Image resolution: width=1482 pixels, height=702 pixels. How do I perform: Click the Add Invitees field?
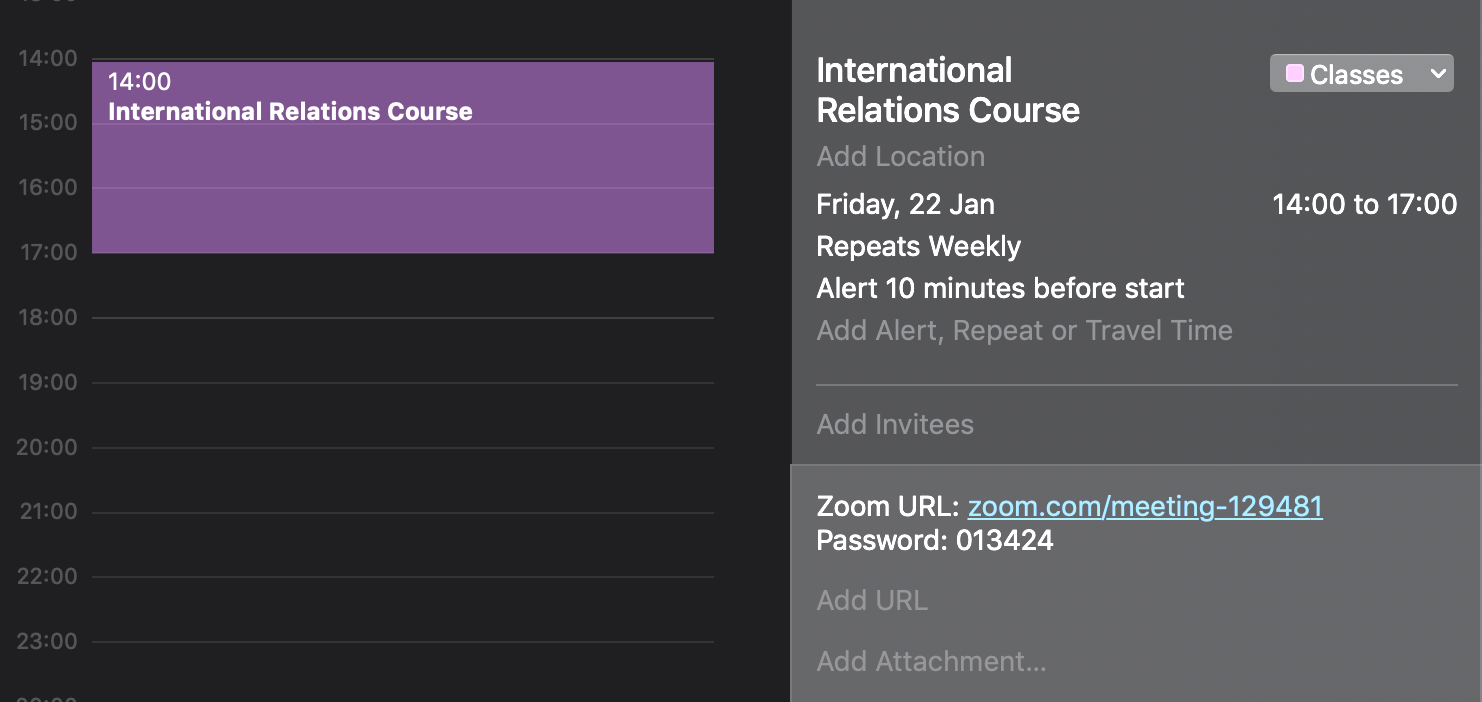click(895, 425)
